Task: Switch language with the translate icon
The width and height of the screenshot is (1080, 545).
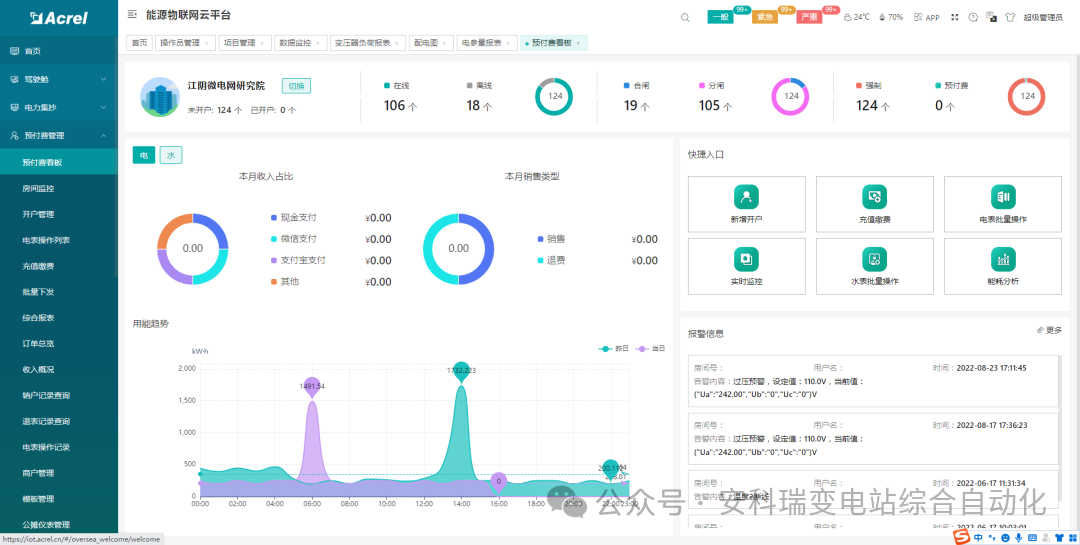Action: click(x=991, y=17)
